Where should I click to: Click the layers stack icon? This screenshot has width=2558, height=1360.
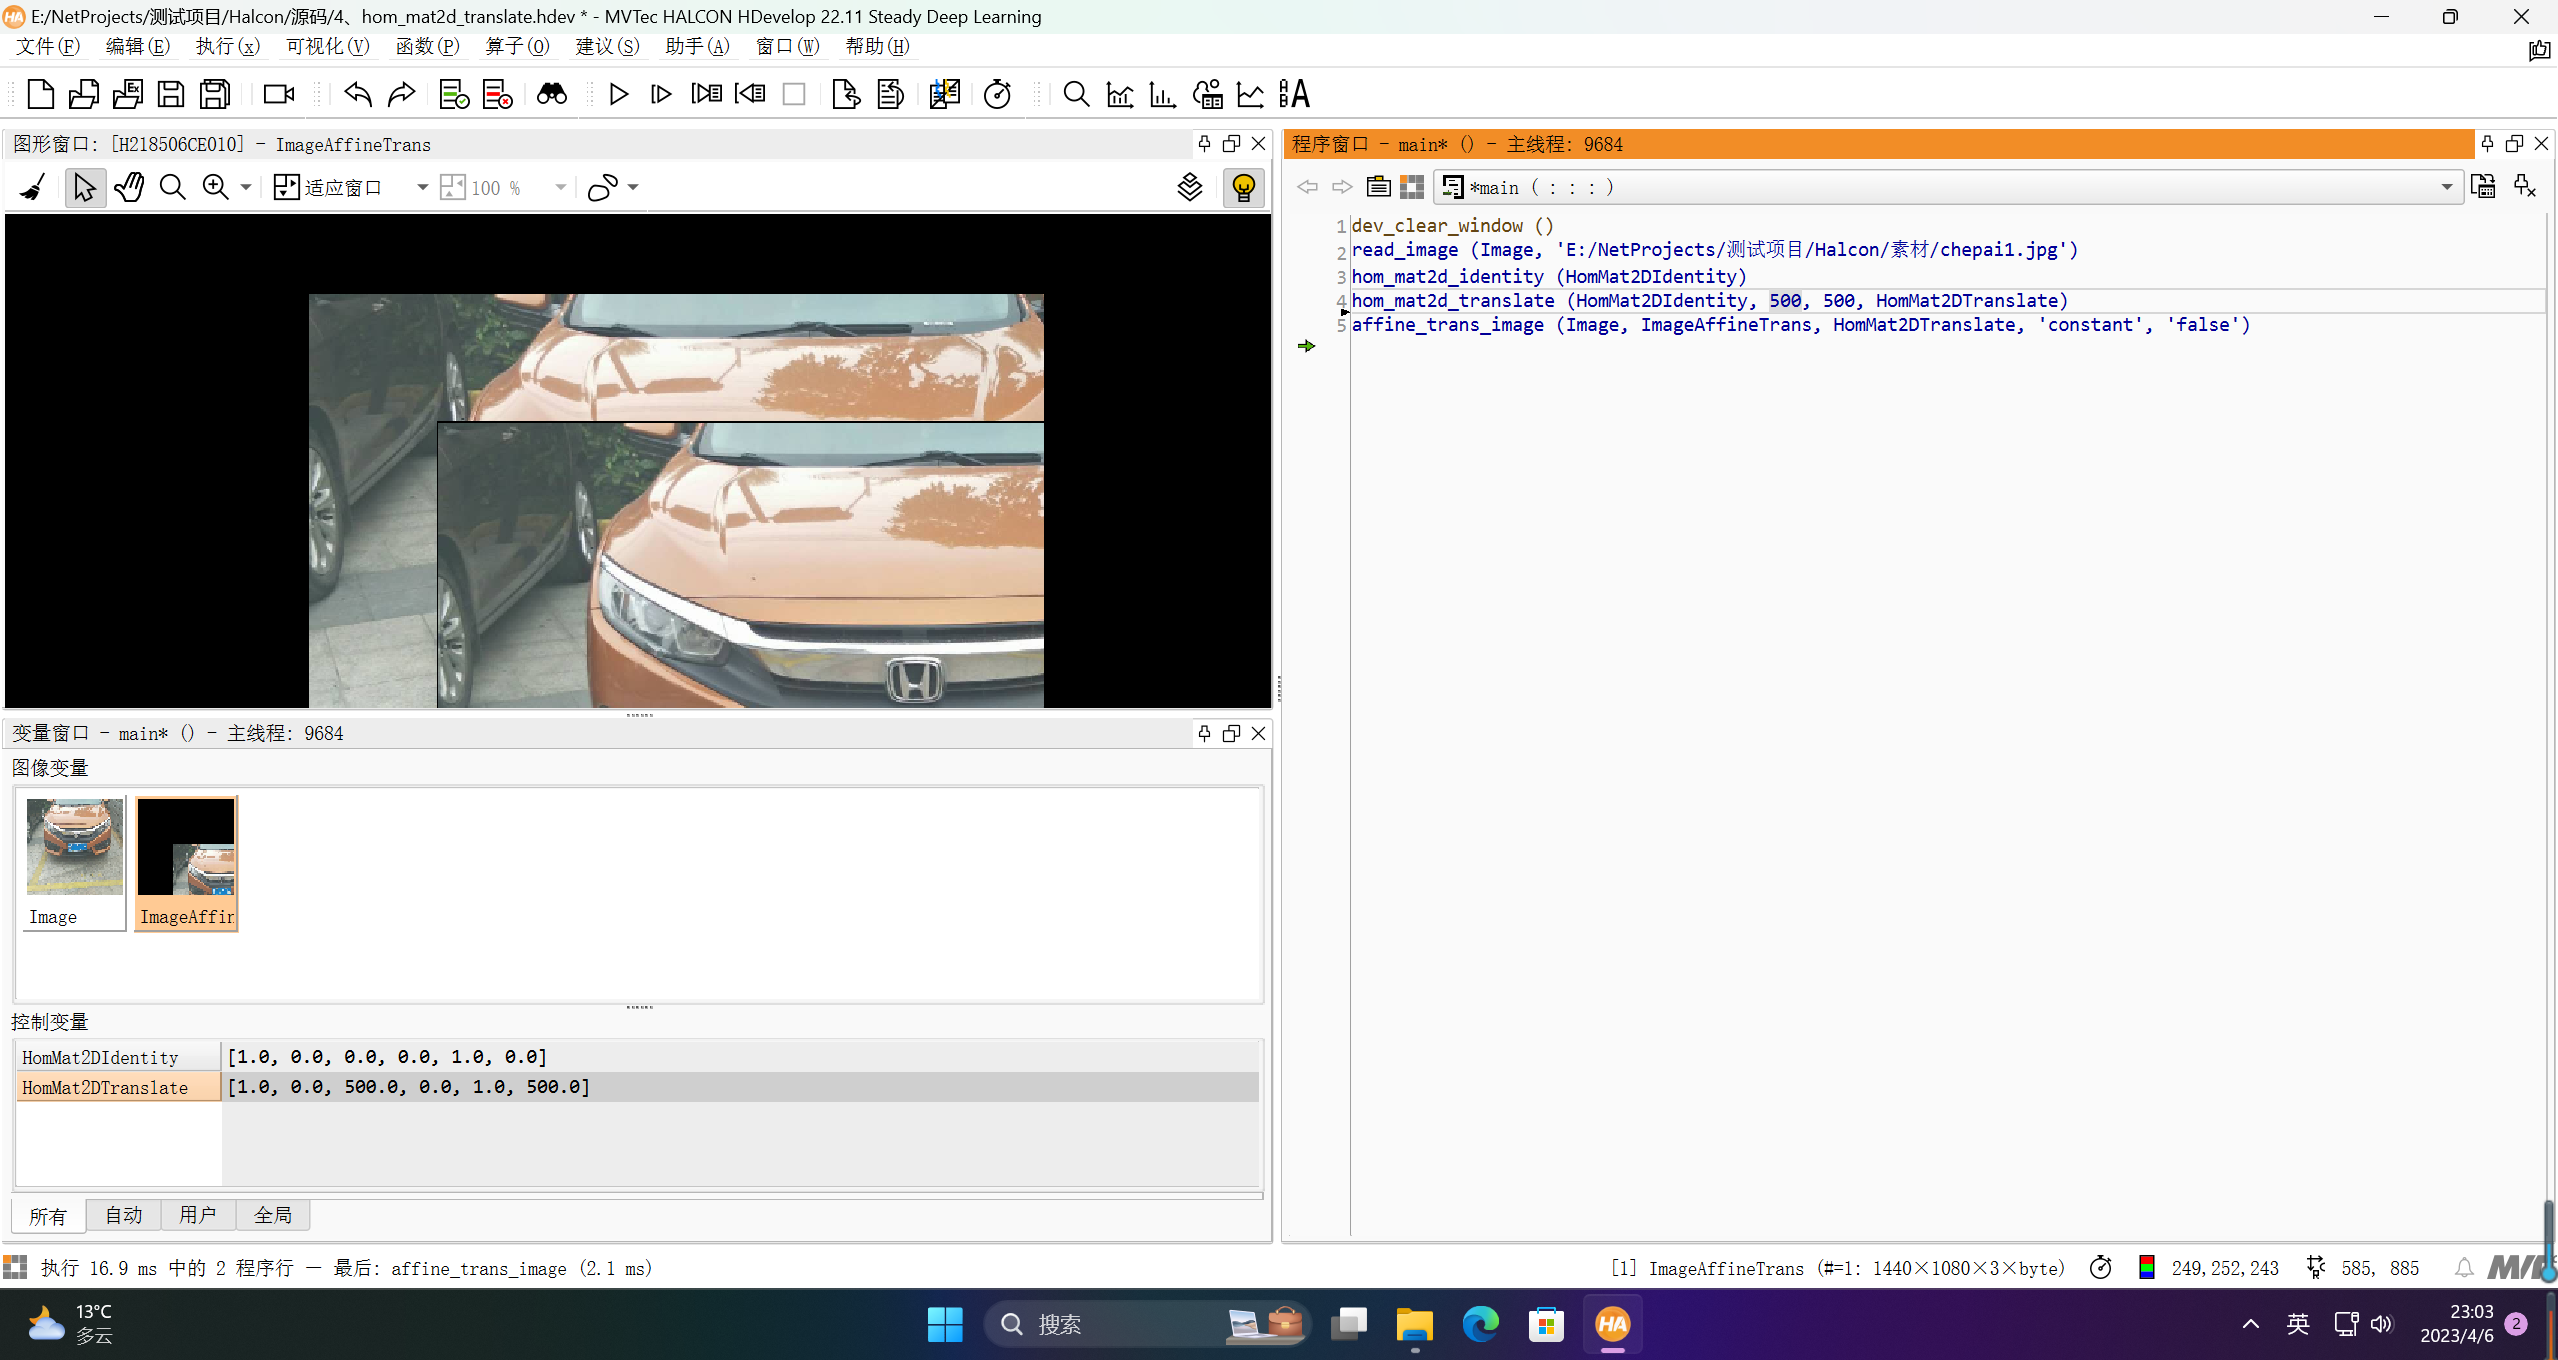coord(1189,187)
